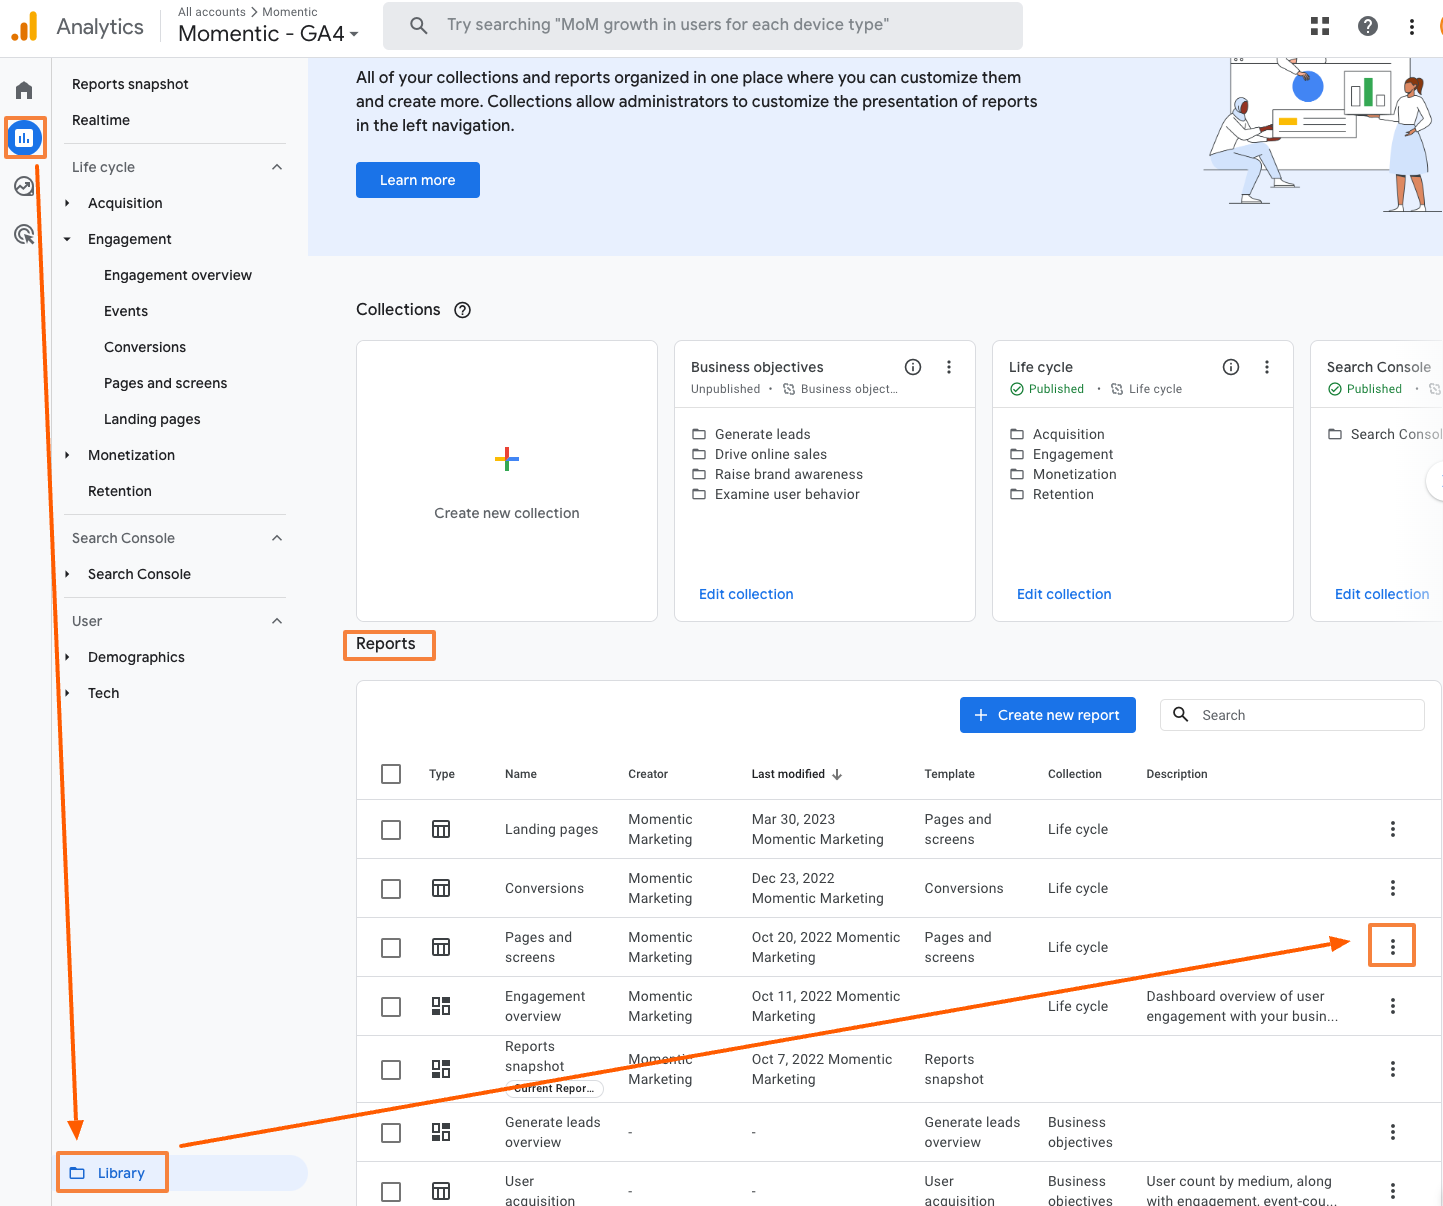
Task: Open Landing pages in left navigation
Action: click(x=152, y=419)
